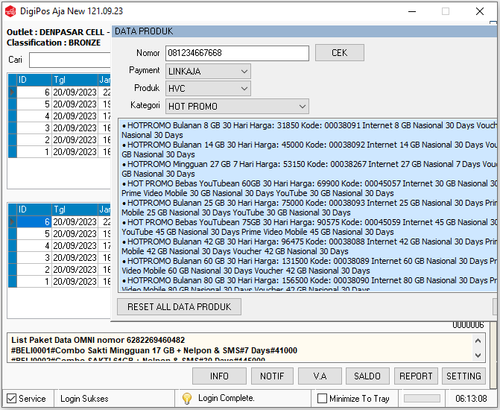Open the Produk dropdown showing HVC
Screen dimensions: 500x410
208,89
